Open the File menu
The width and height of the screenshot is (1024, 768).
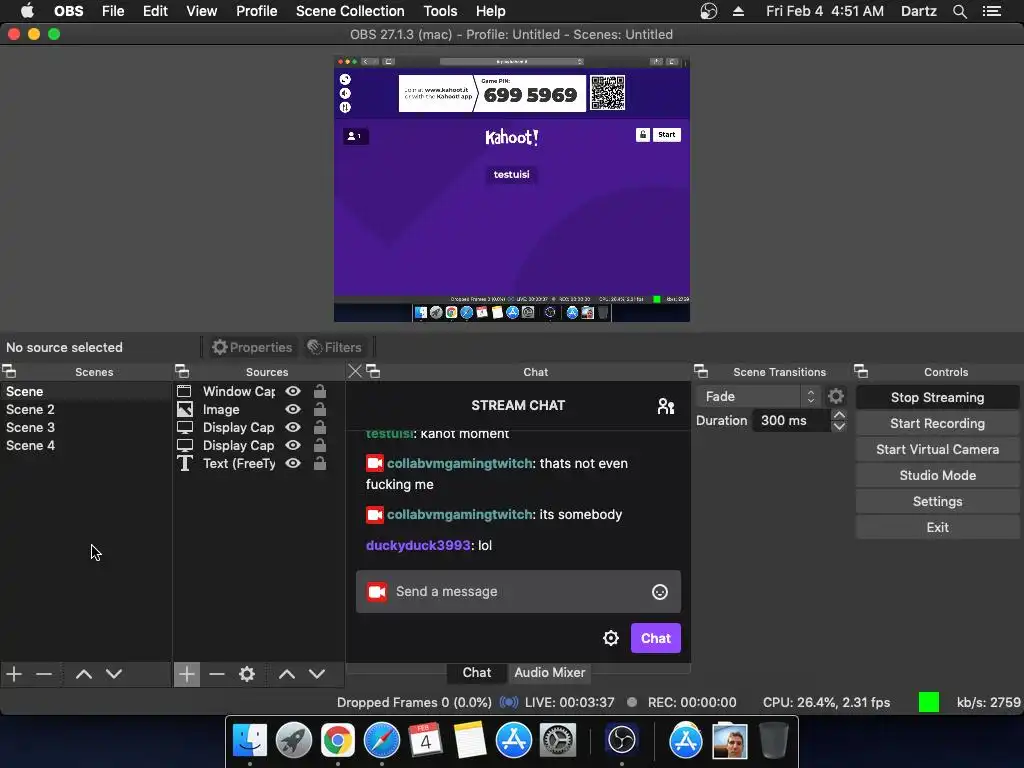tap(113, 11)
